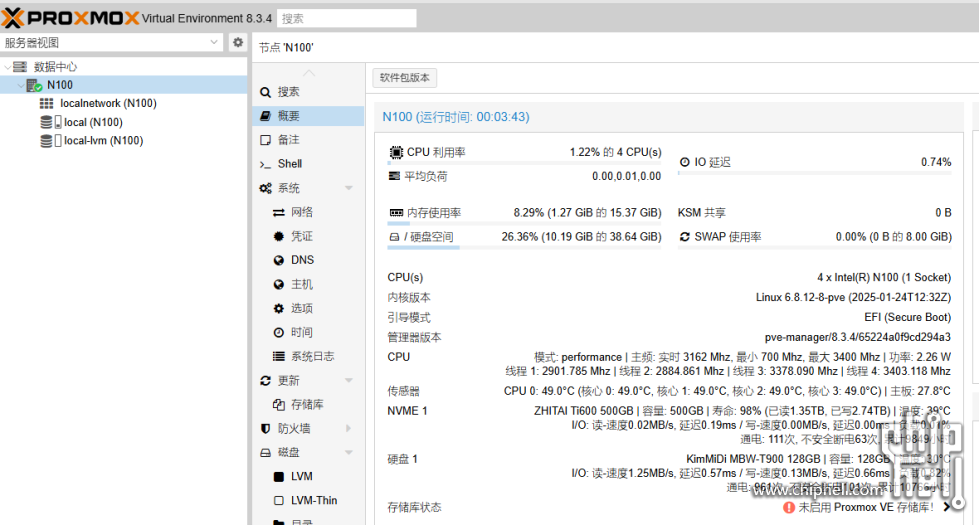Viewport: 979px width, 525px height.
Task: Click the repositories copy icon
Action: point(278,405)
